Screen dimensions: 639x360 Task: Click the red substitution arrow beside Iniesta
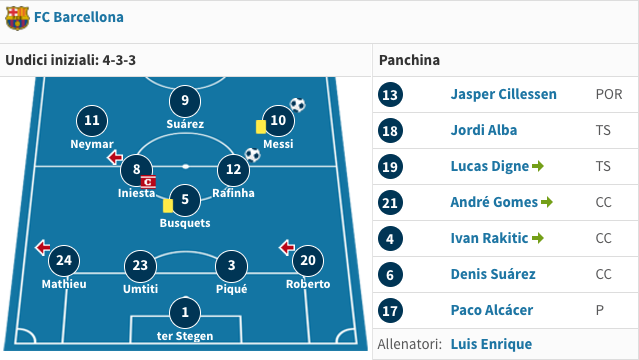115,157
